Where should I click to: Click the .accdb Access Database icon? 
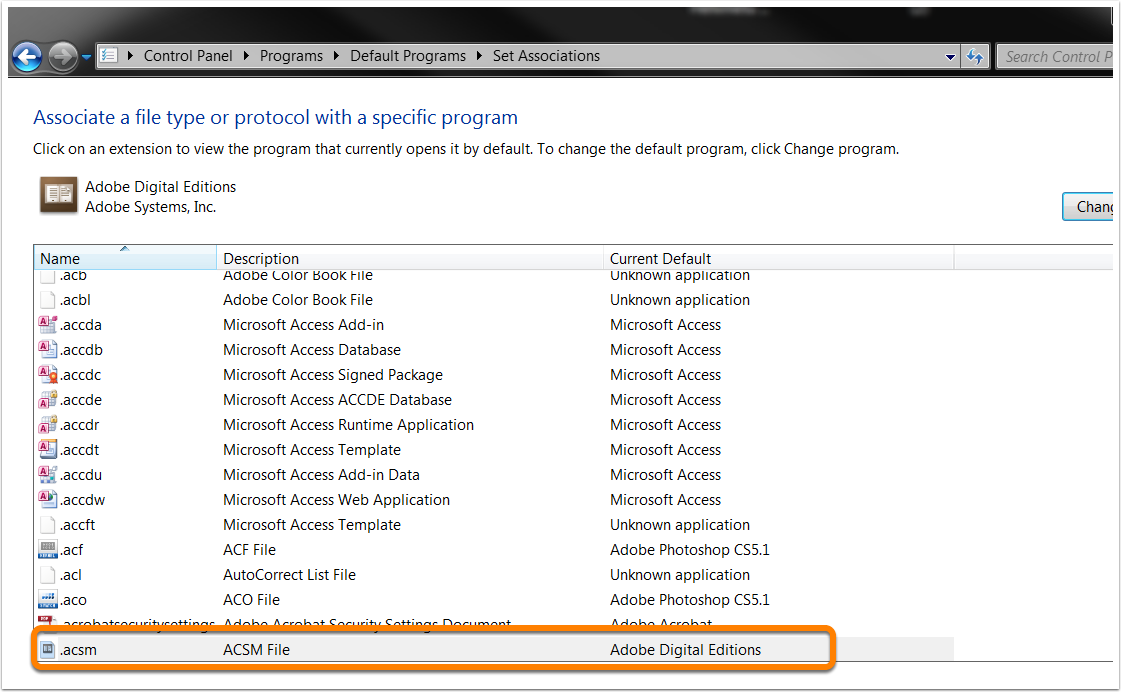click(47, 350)
